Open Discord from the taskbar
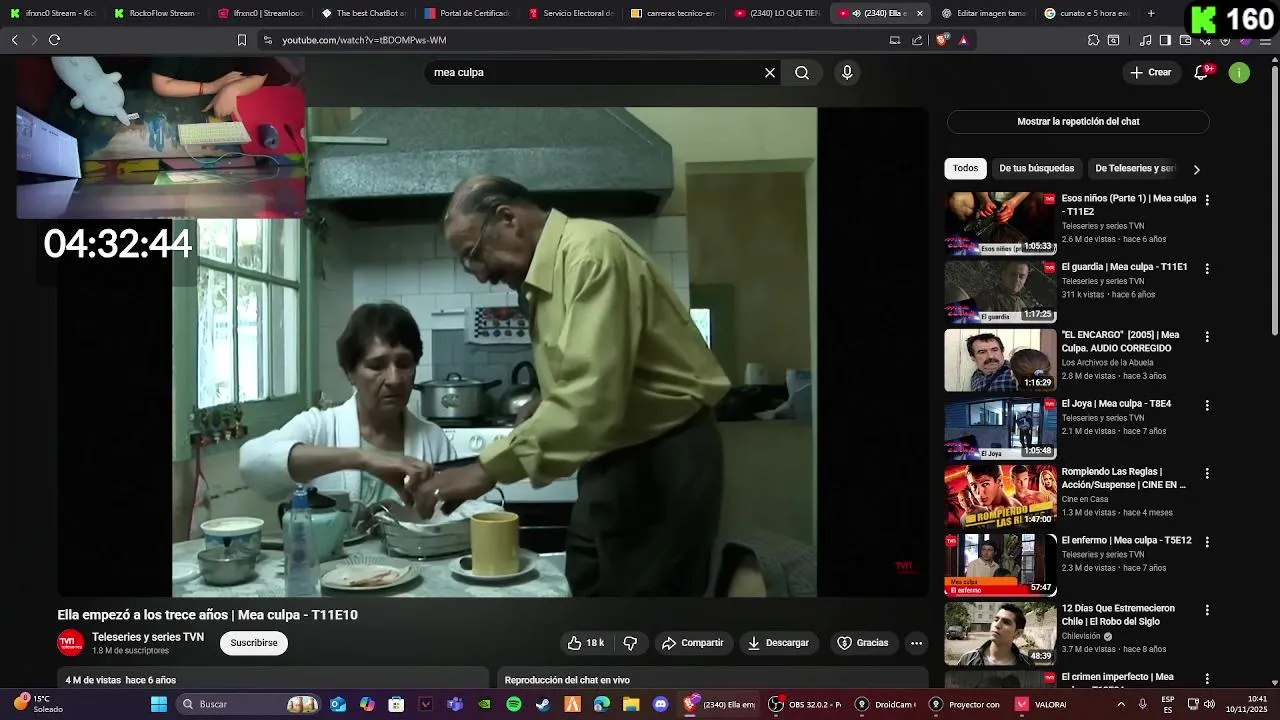 click(x=660, y=704)
